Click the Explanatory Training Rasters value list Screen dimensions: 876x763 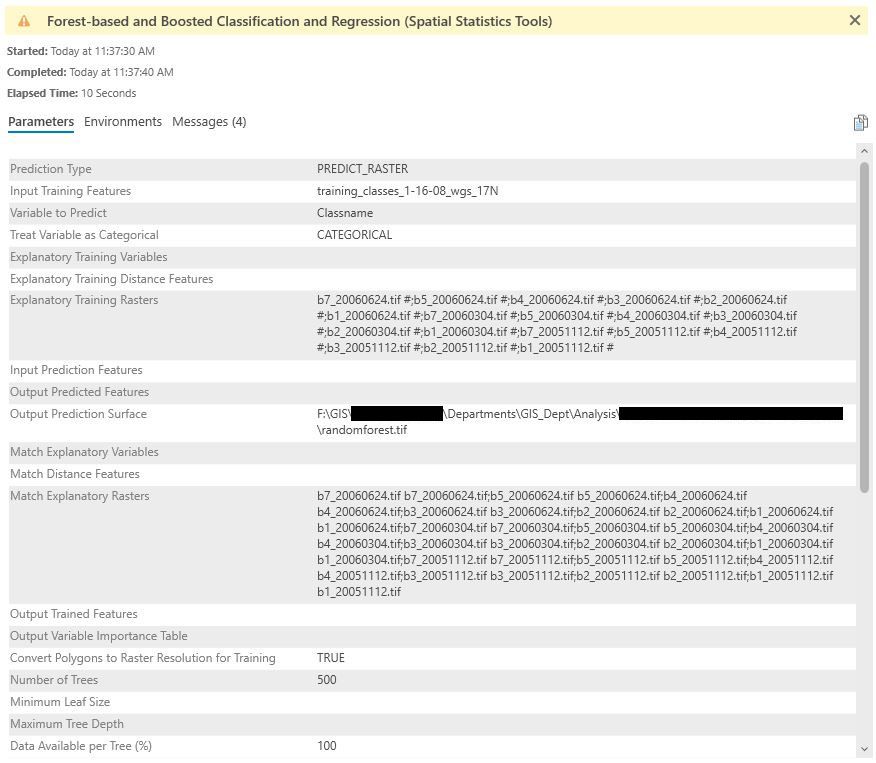coord(556,324)
